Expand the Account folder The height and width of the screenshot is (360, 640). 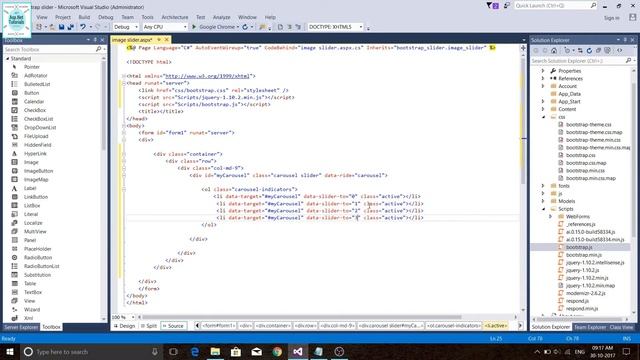tap(543, 87)
